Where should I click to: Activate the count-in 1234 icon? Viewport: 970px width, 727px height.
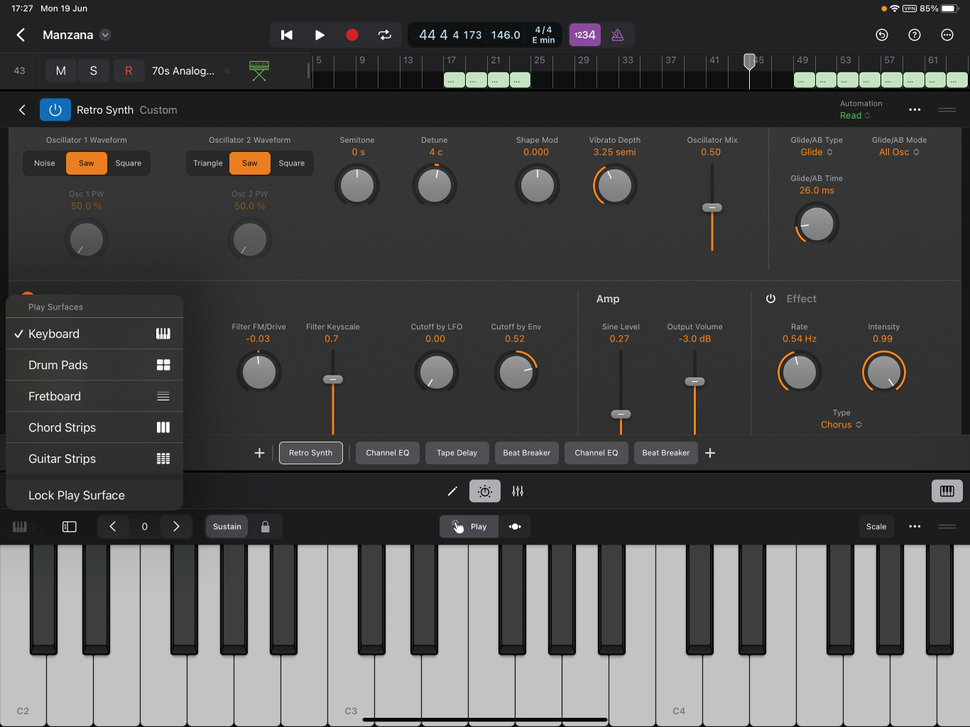point(584,33)
